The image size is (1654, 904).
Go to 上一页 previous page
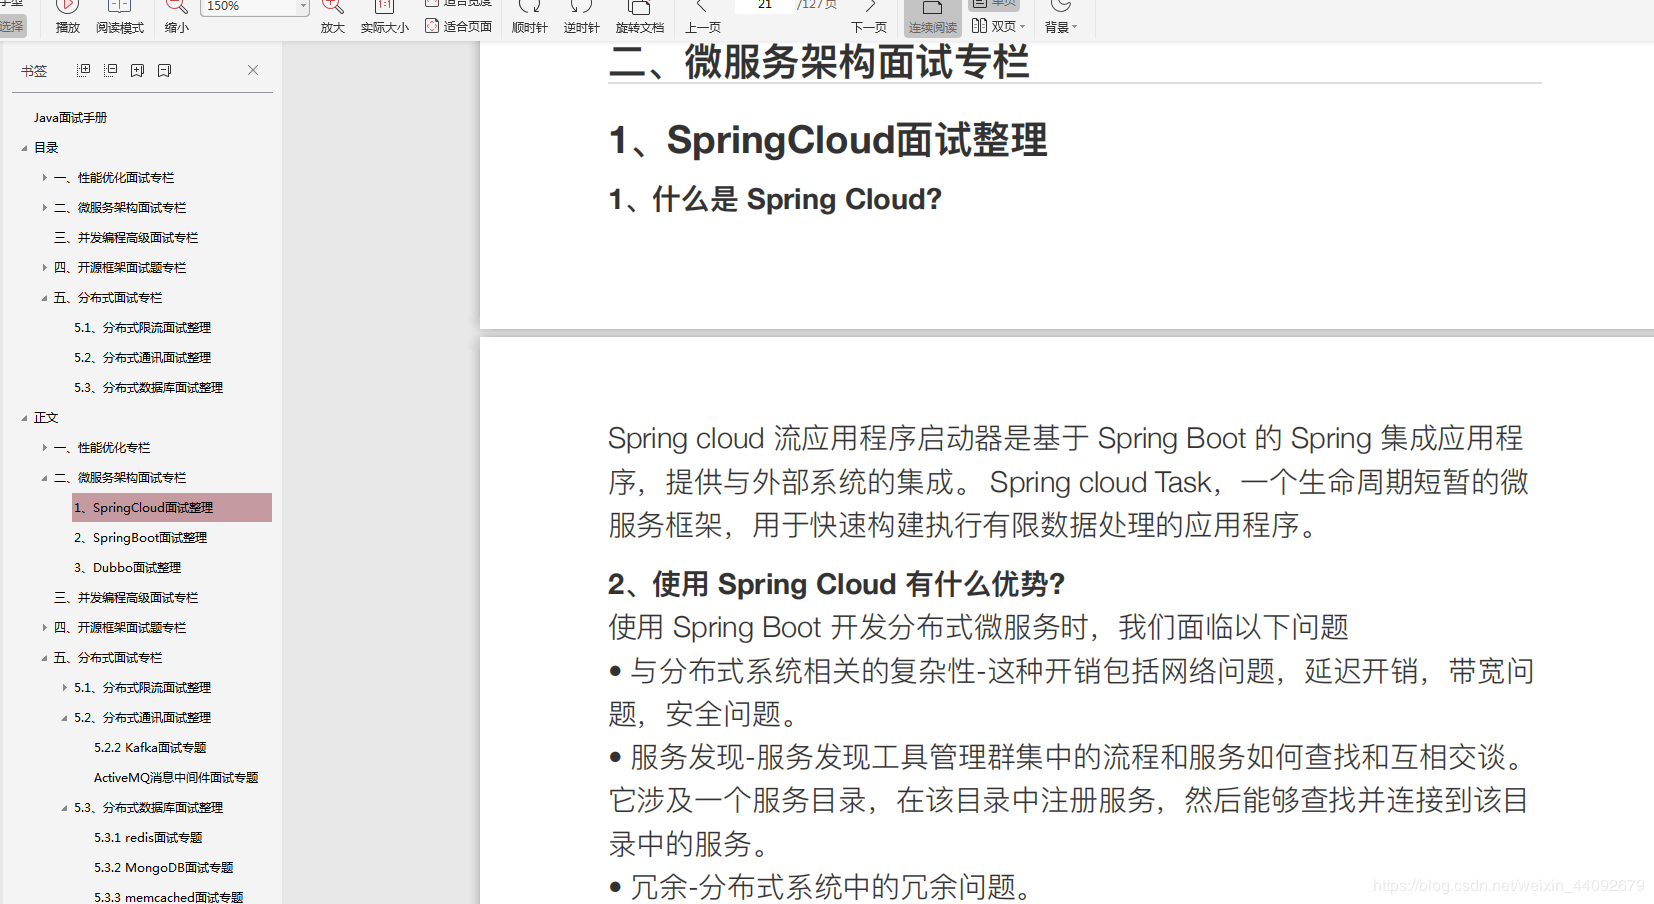703,18
